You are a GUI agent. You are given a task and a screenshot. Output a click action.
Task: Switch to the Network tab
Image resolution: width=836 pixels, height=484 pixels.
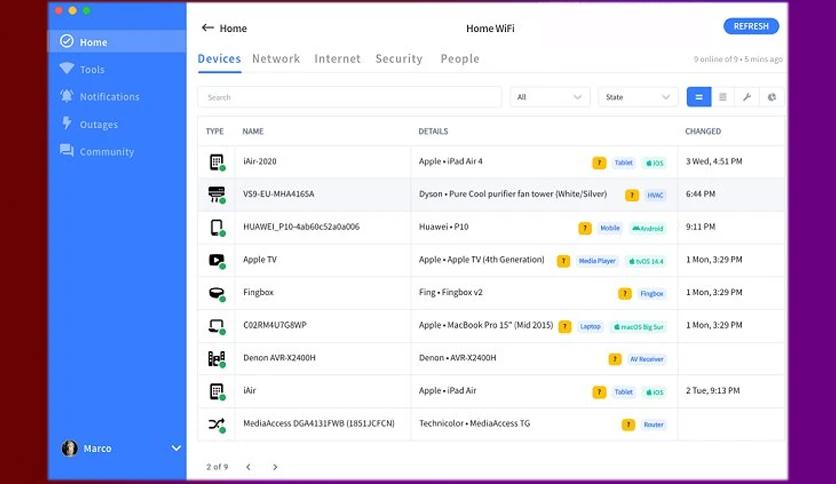pyautogui.click(x=276, y=59)
